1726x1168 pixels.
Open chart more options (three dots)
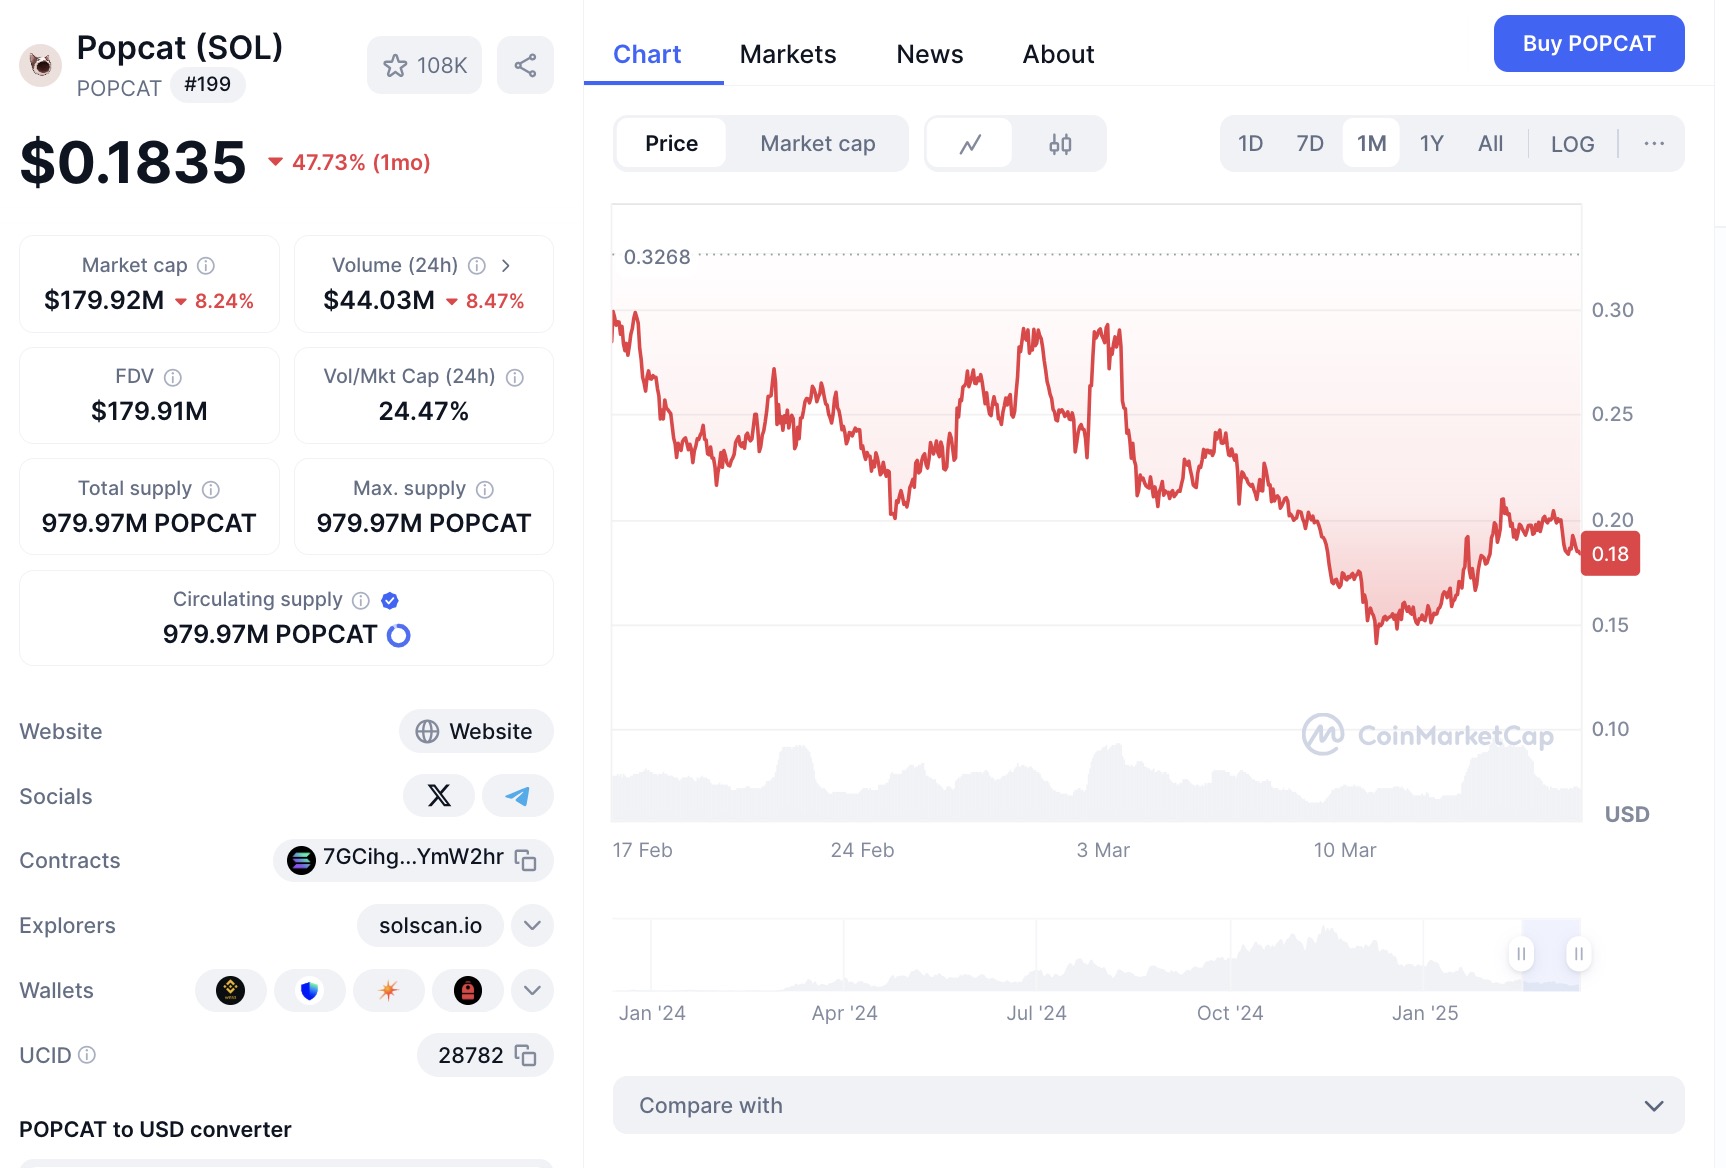click(x=1654, y=144)
